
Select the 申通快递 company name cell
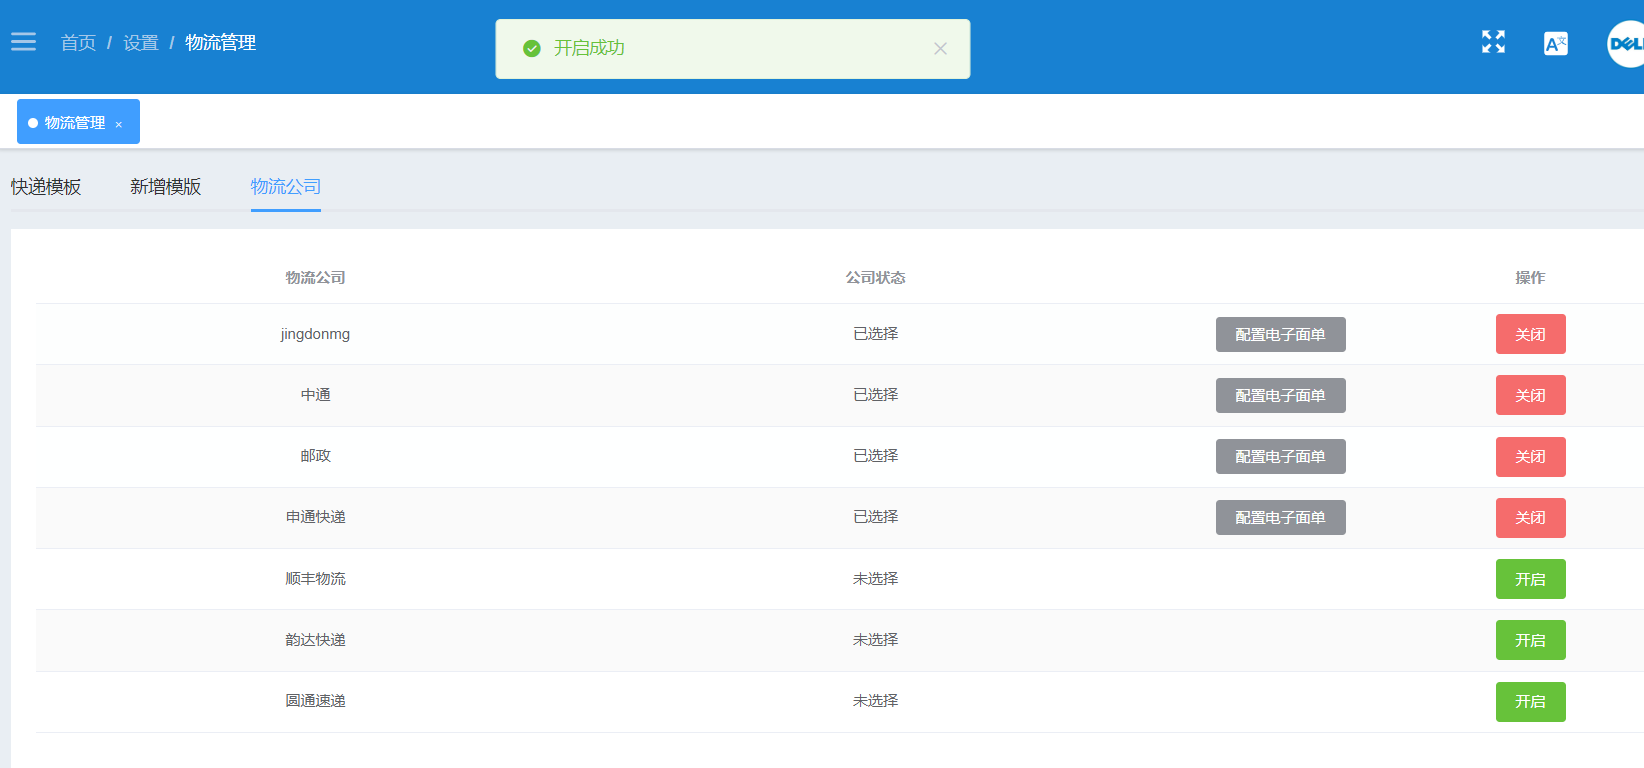point(316,517)
